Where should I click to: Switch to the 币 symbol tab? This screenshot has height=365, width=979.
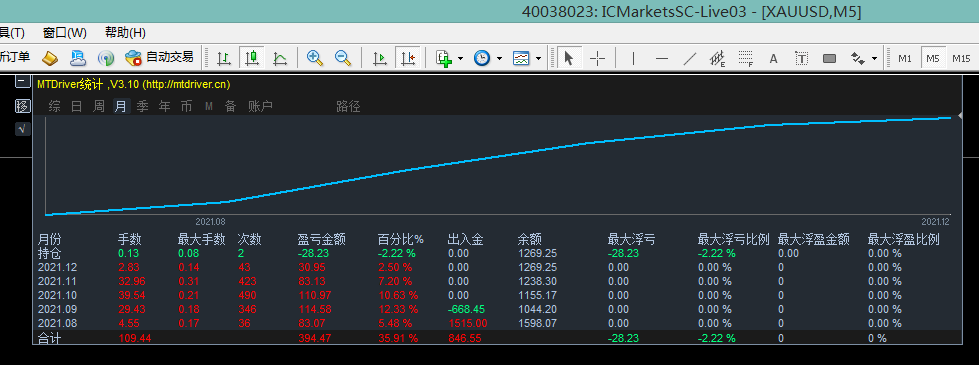[x=186, y=107]
